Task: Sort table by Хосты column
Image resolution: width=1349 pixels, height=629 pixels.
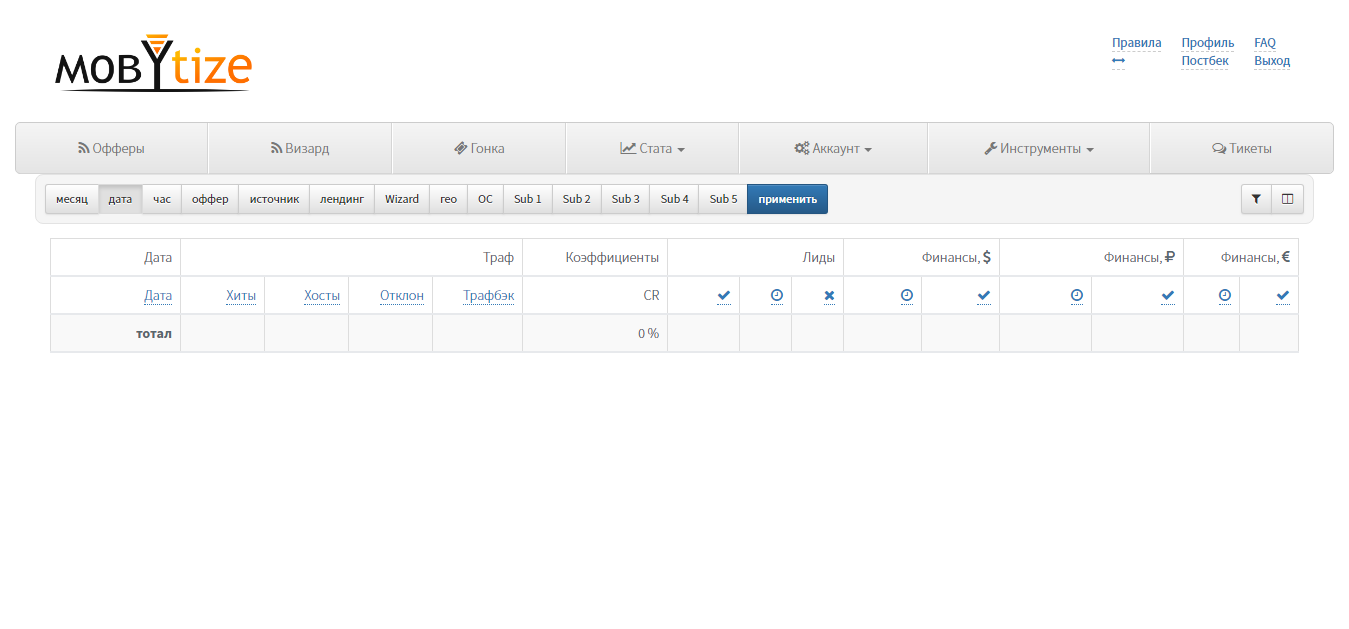Action: (x=322, y=295)
